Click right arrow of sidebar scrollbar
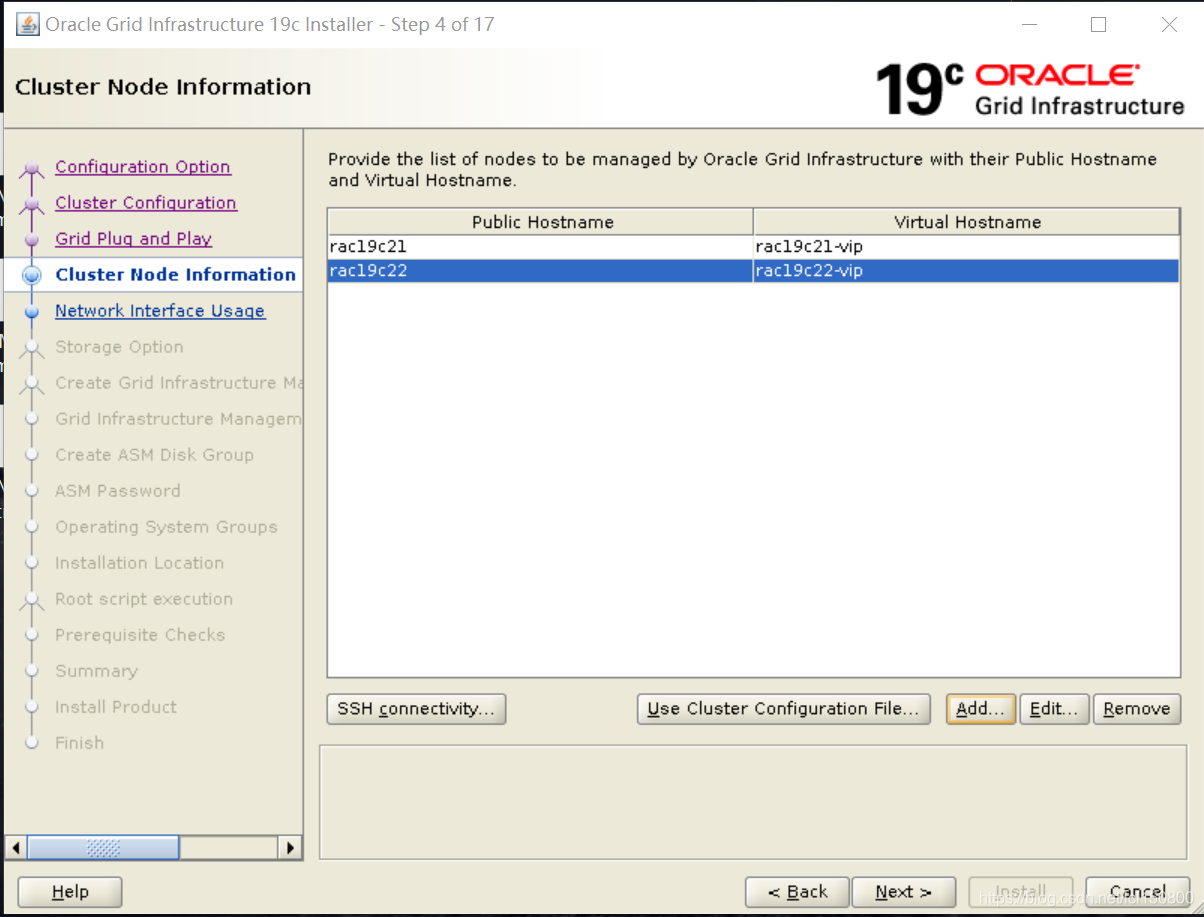Viewport: 1204px width, 917px height. pos(290,848)
